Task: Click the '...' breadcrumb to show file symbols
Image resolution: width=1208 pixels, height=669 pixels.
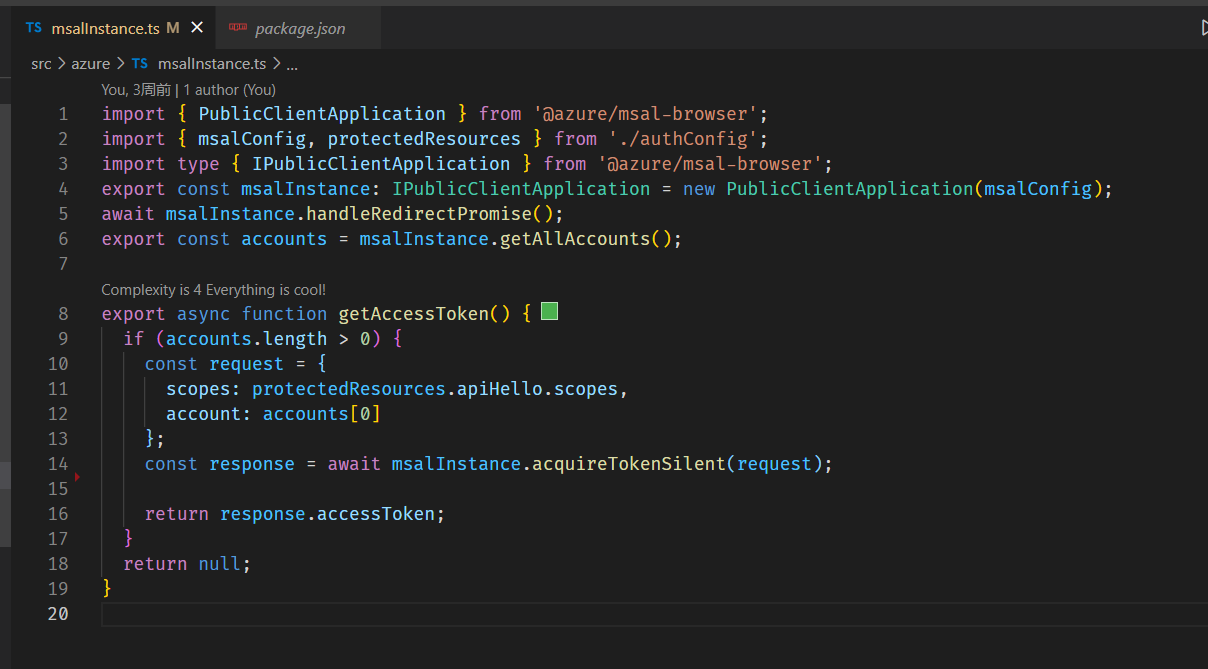Action: [x=291, y=63]
